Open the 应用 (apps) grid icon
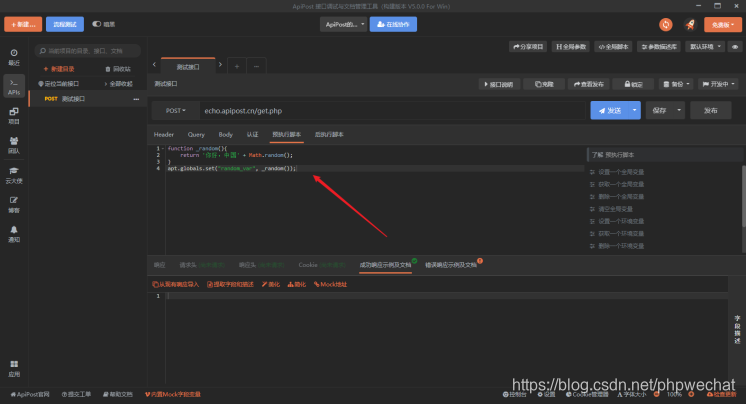This screenshot has height=404, width=746. tap(14, 368)
